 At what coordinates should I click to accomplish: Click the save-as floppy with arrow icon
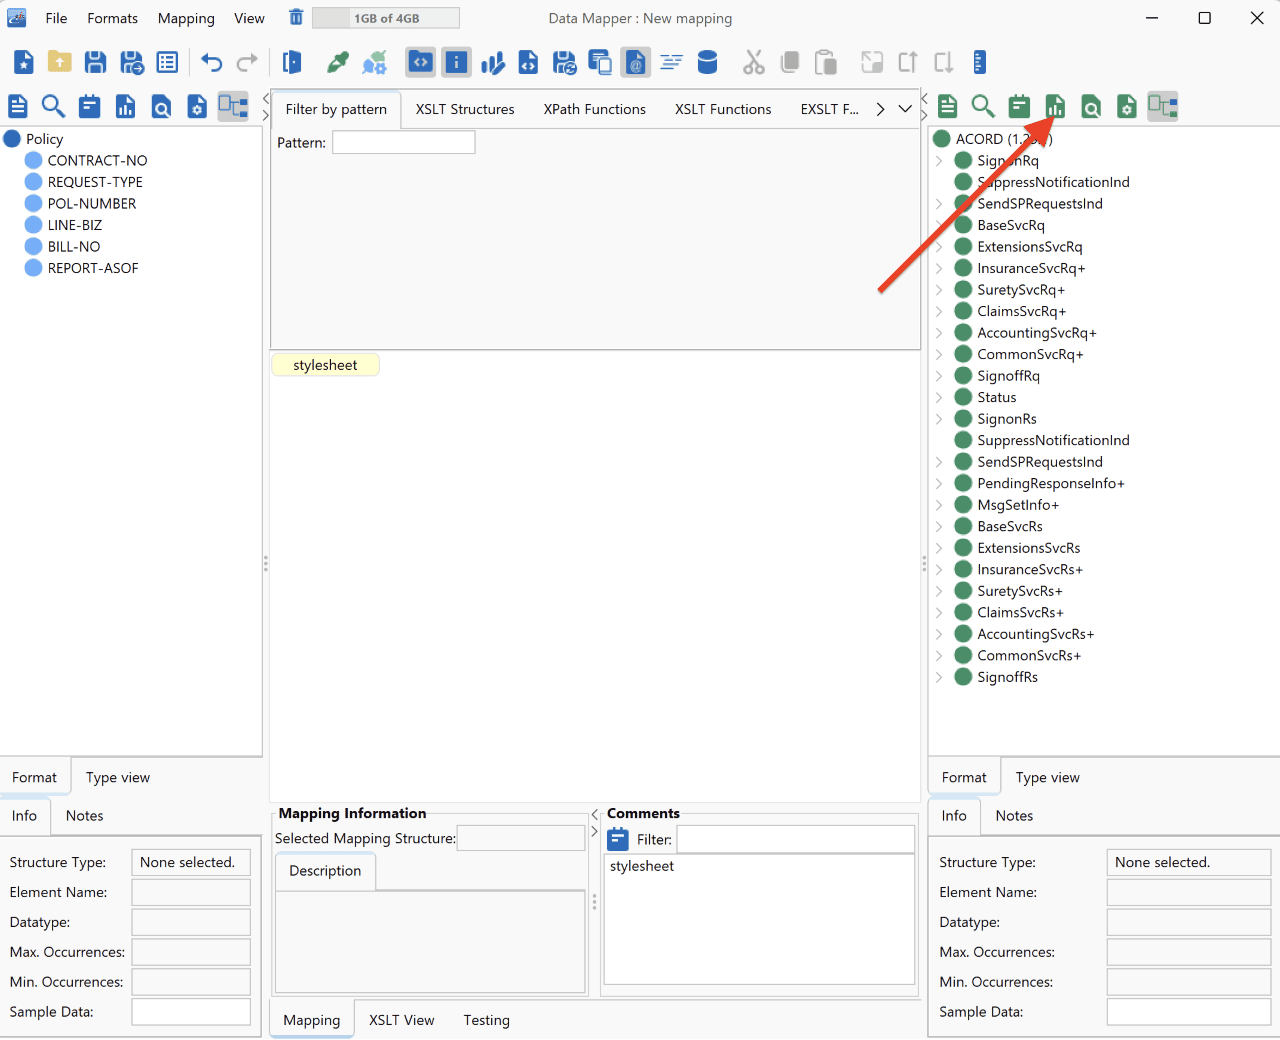click(x=132, y=62)
